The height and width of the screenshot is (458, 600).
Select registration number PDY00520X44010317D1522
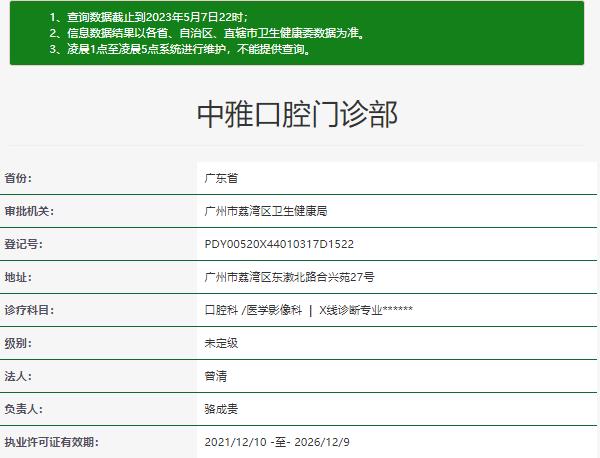pos(279,244)
